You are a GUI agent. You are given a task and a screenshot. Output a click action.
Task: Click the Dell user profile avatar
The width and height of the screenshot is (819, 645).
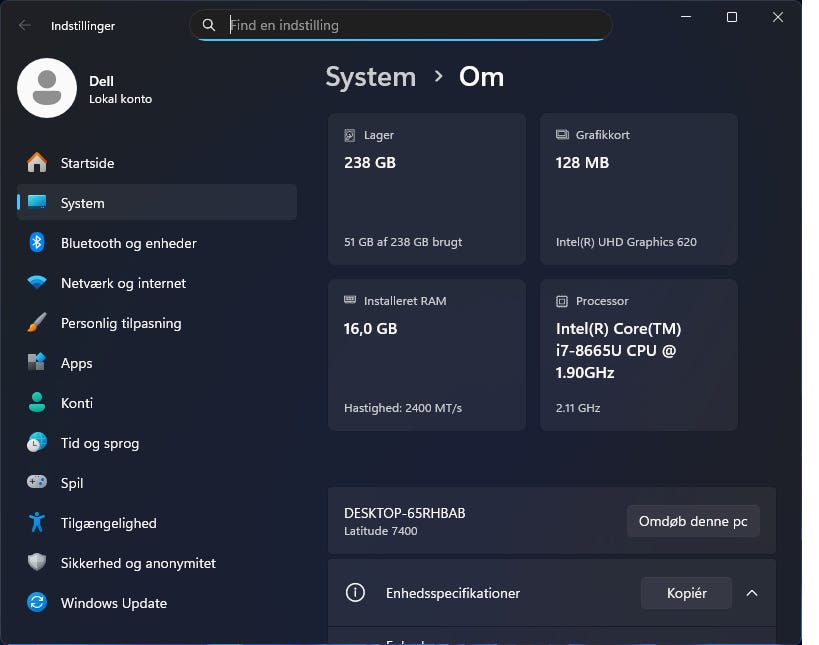(x=47, y=88)
